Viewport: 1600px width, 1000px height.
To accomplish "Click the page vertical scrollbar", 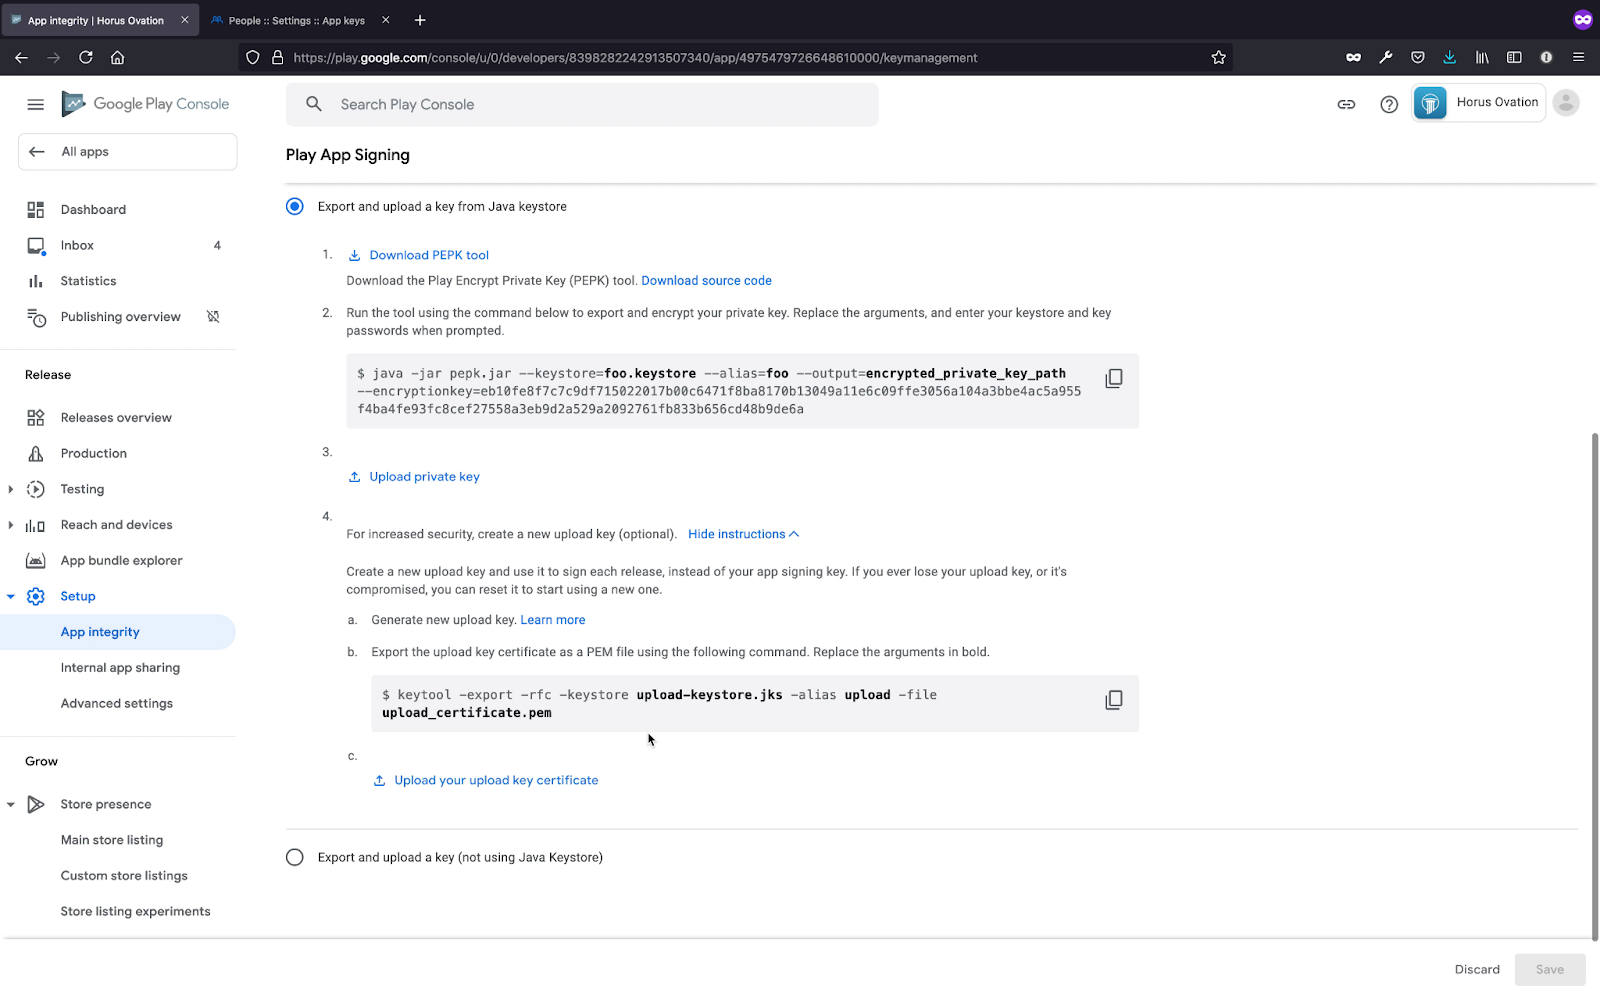I will [x=1595, y=686].
